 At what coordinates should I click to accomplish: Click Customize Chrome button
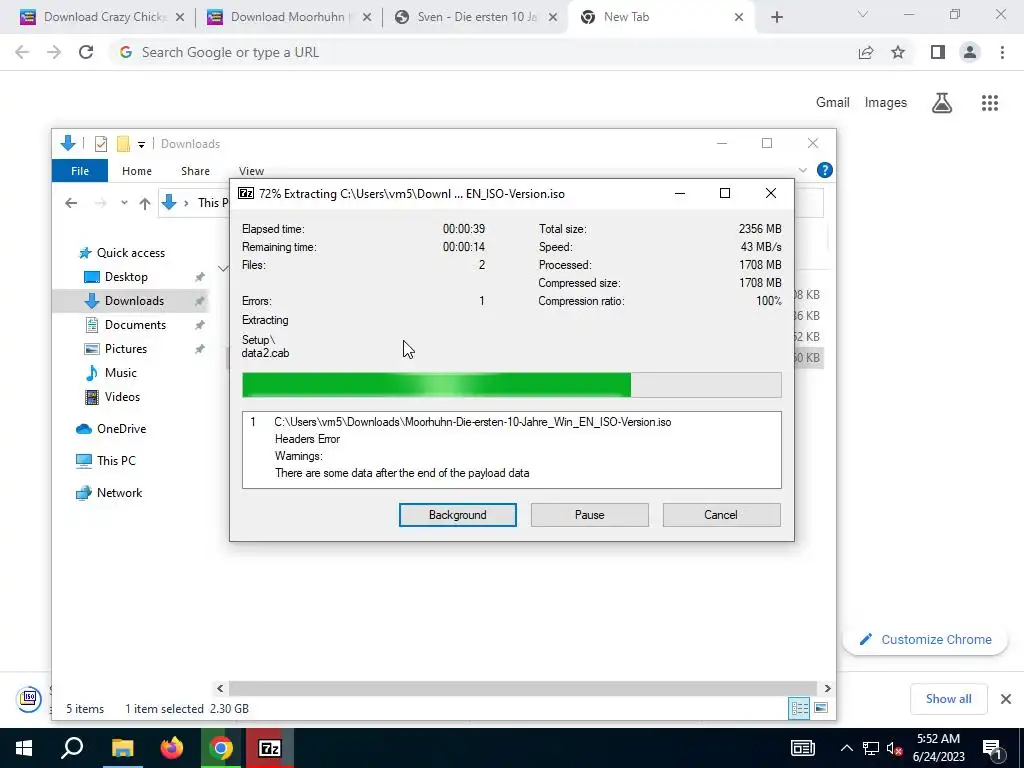pos(925,639)
